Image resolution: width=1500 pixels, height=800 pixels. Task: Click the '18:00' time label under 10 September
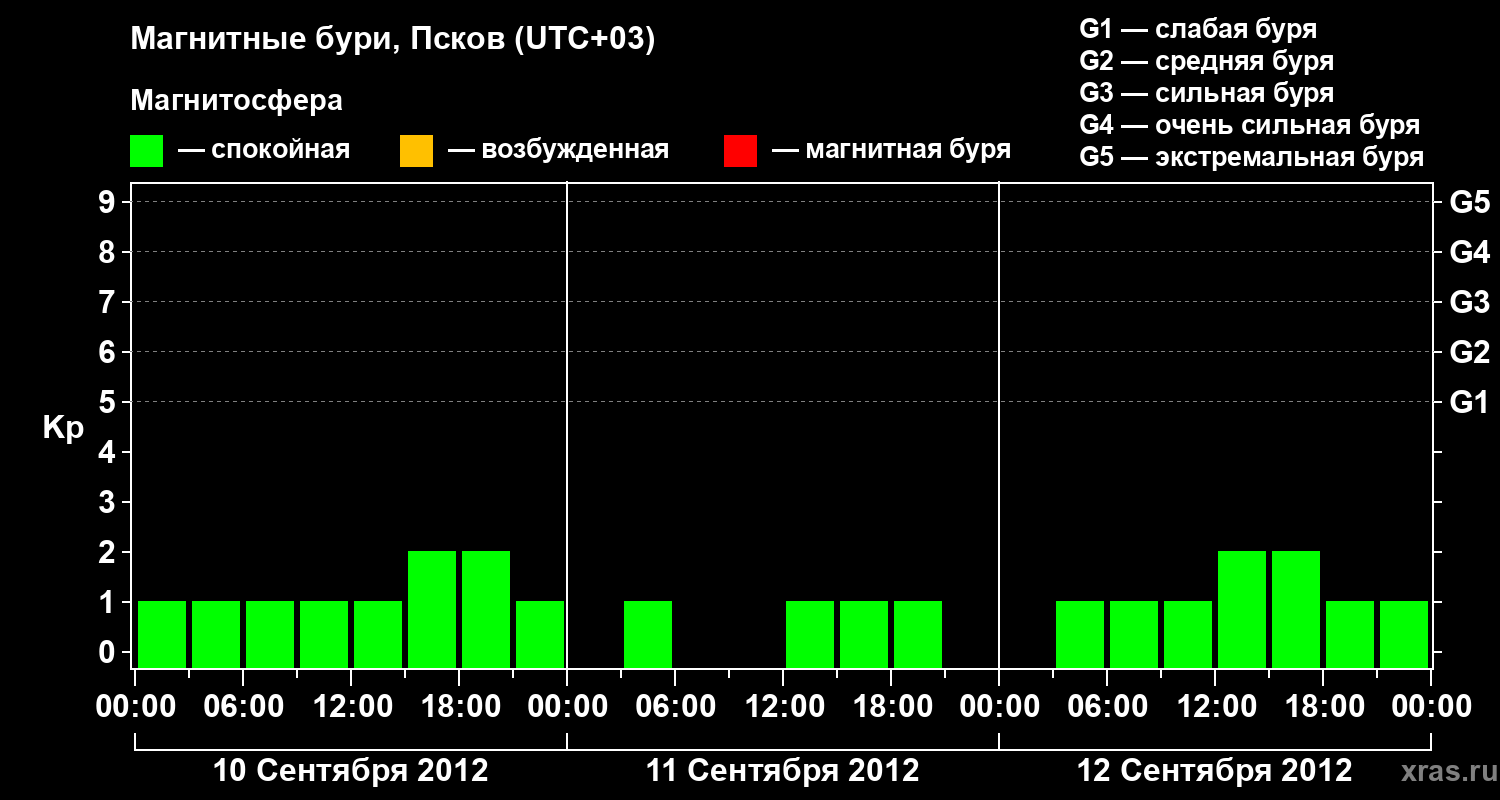coord(459,706)
